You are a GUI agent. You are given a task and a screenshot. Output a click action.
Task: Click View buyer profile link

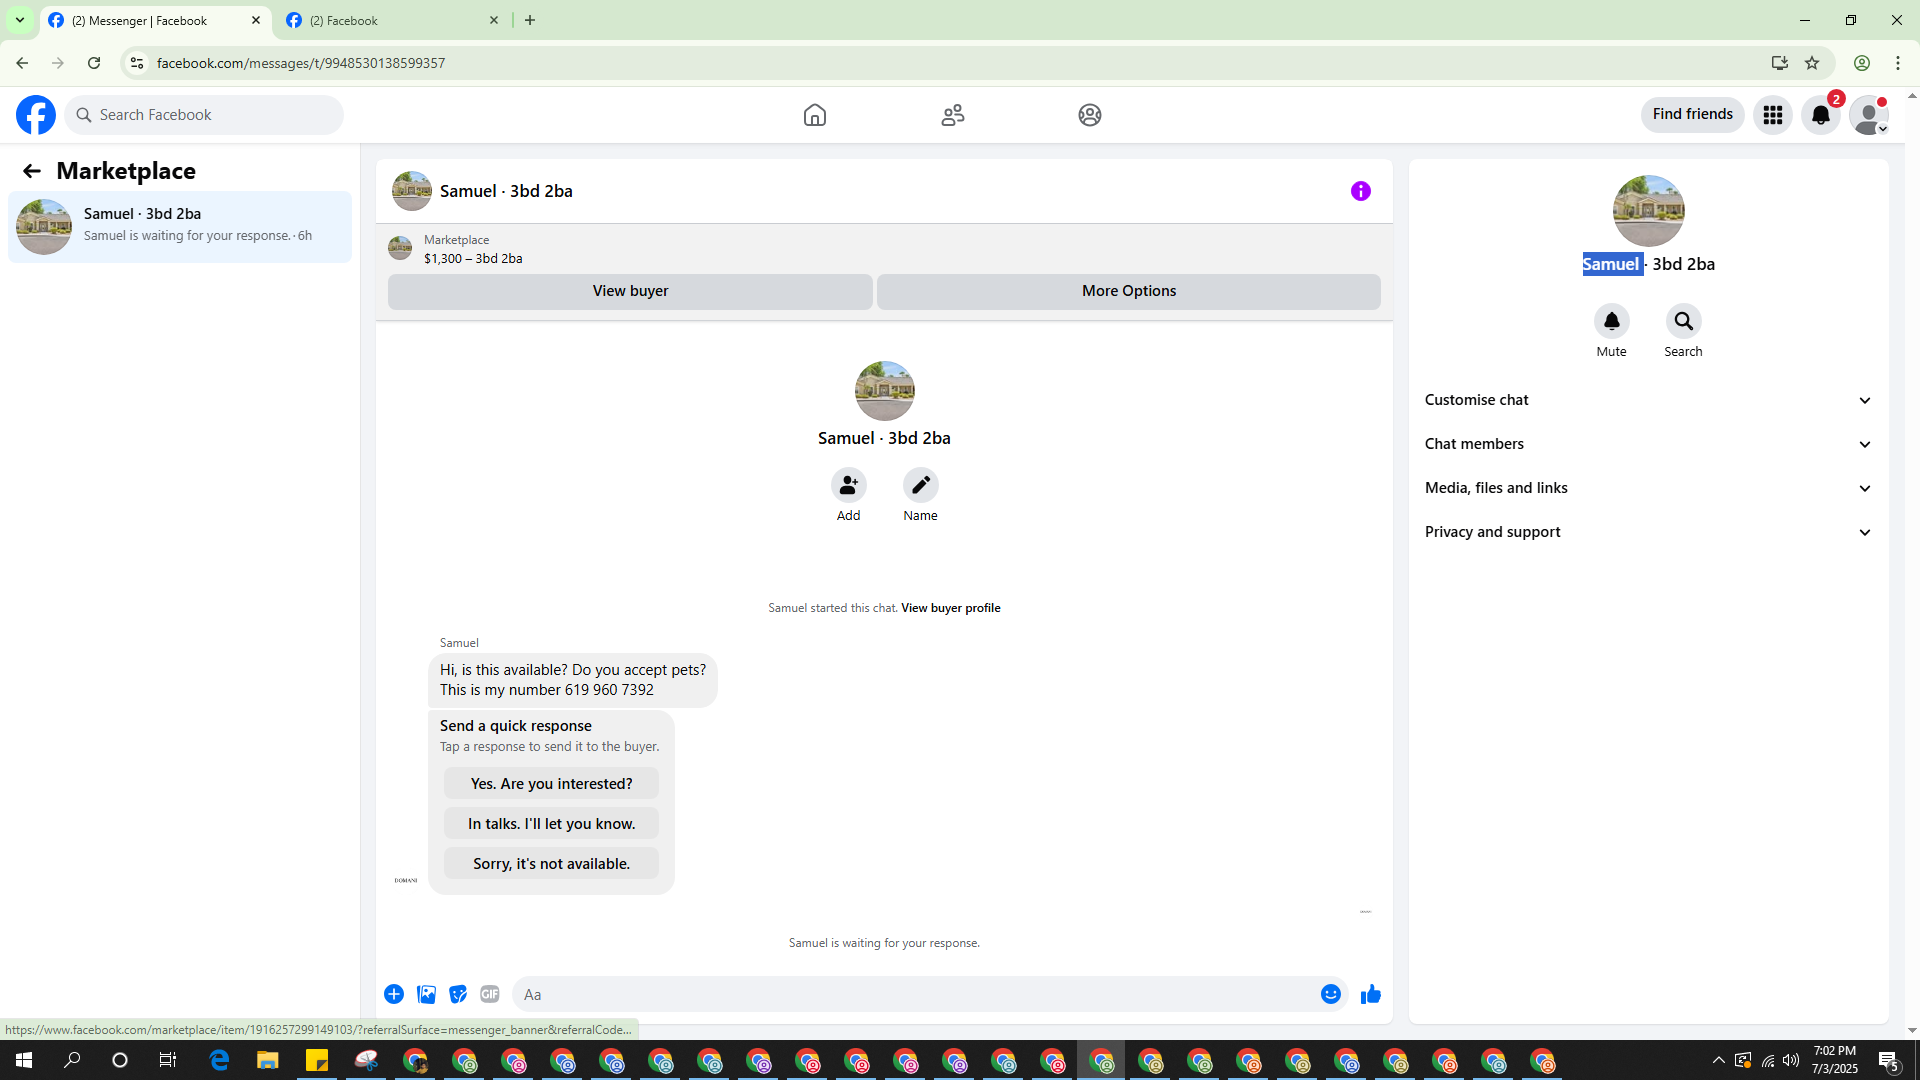pos(950,608)
